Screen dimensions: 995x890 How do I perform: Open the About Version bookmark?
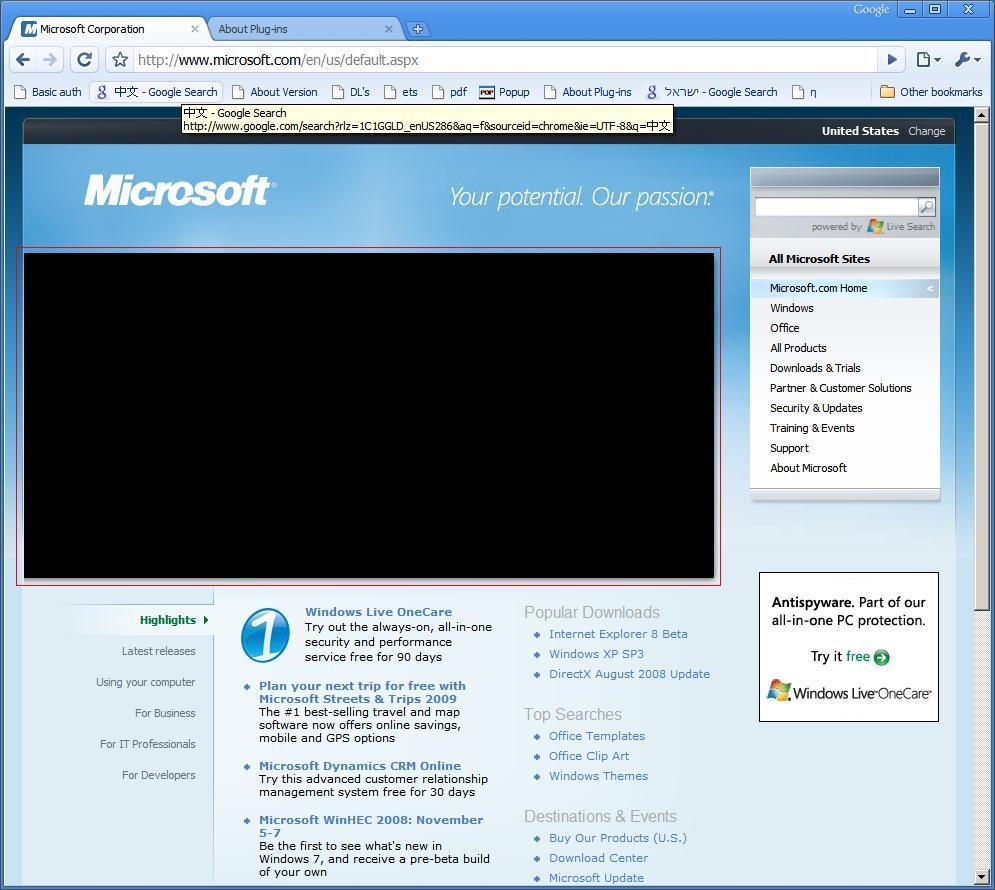pyautogui.click(x=275, y=92)
